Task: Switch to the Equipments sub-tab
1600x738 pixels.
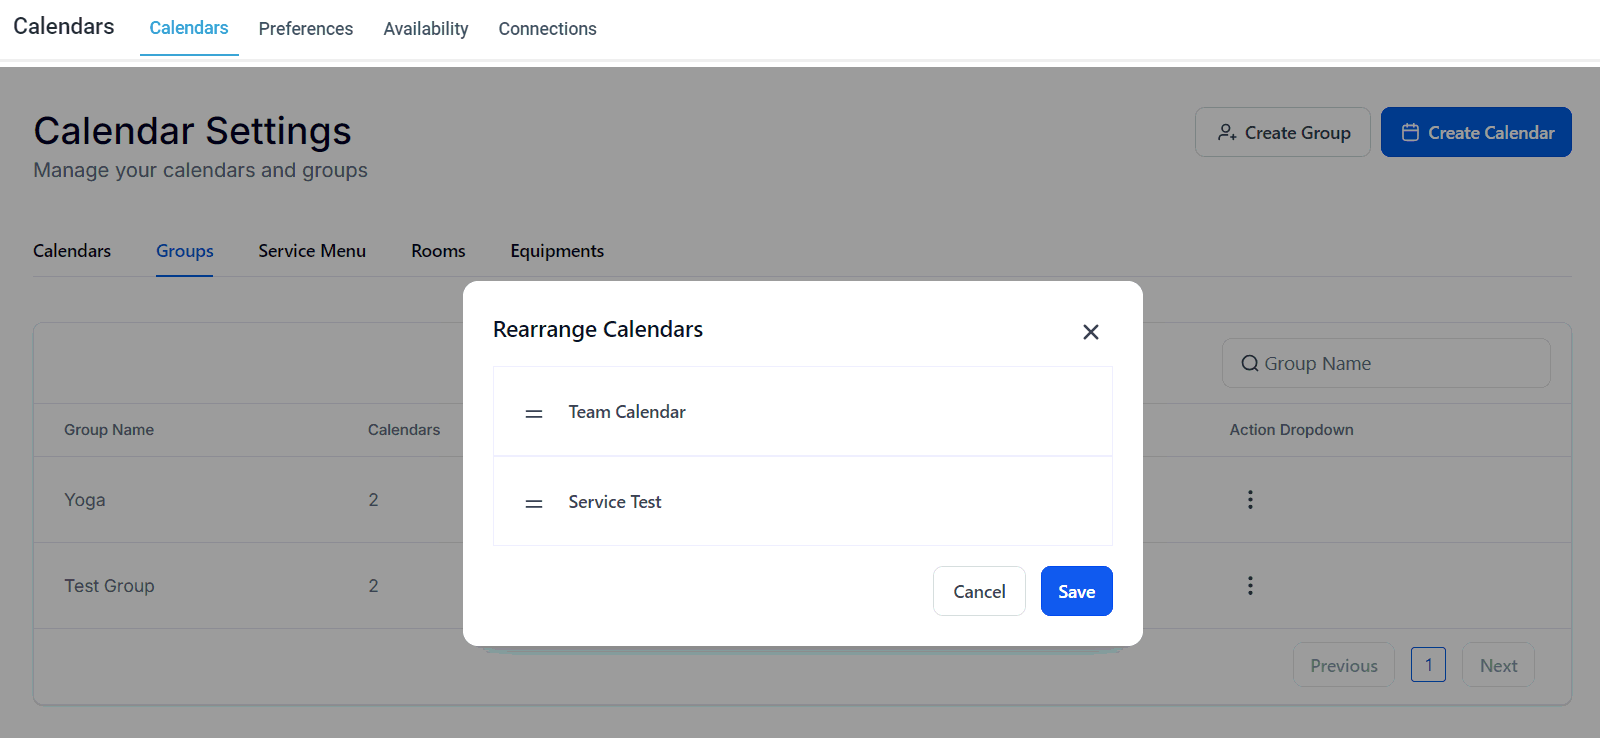Action: pos(557,251)
